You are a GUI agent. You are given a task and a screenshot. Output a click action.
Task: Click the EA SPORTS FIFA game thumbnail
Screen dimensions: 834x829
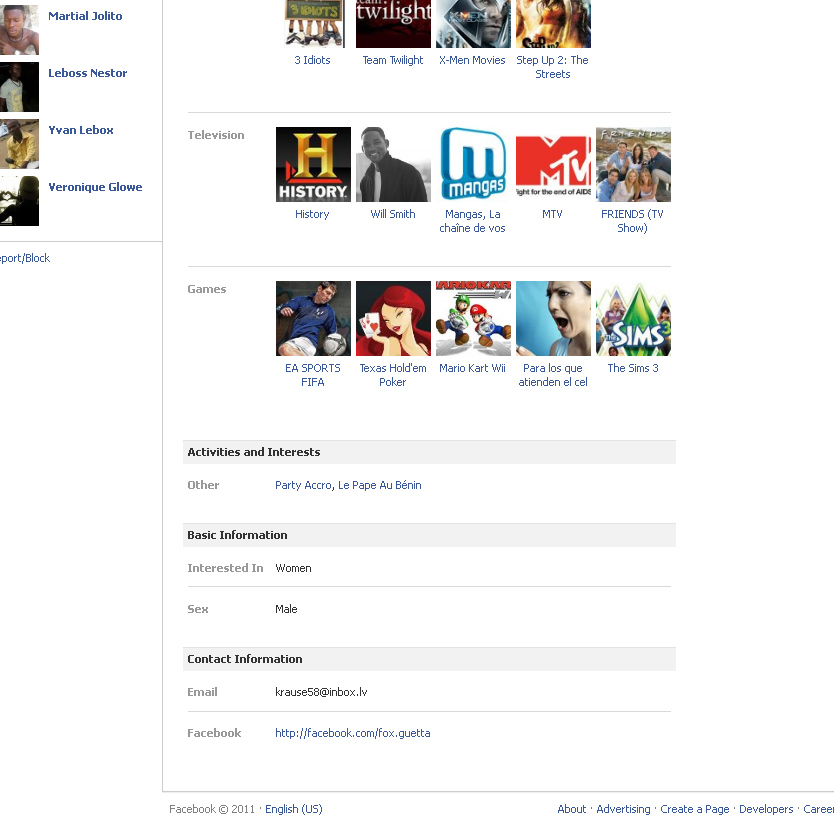pyautogui.click(x=313, y=318)
